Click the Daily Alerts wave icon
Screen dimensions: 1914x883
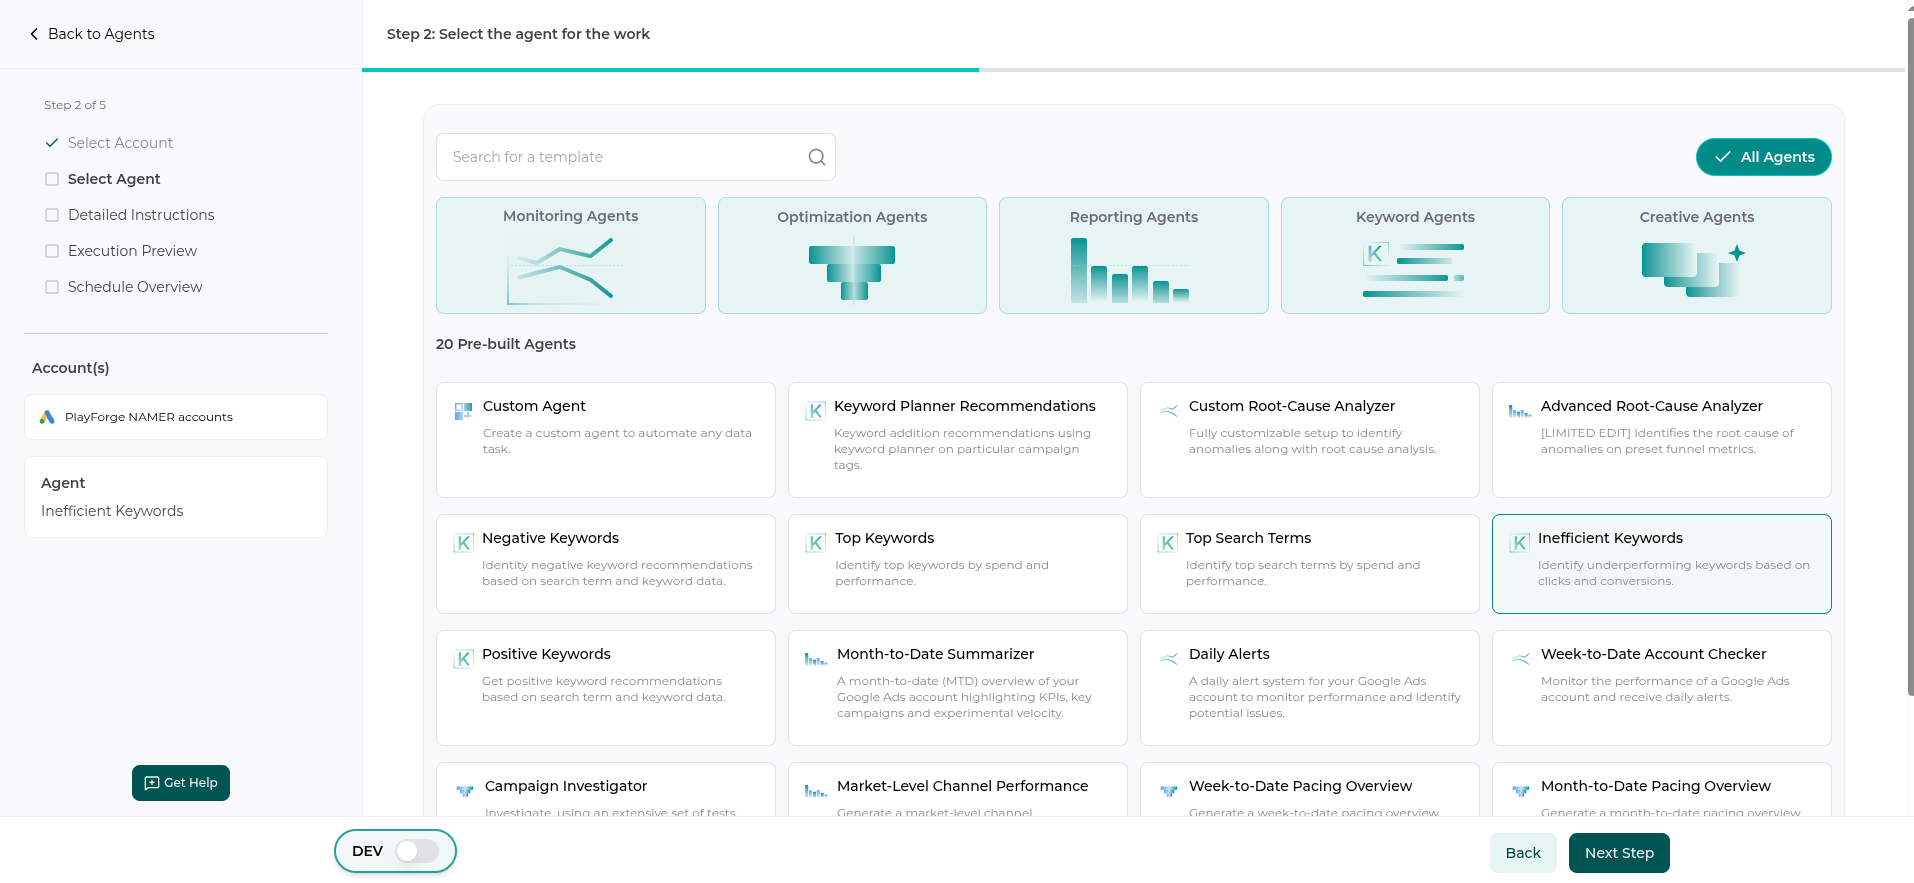pos(1168,658)
